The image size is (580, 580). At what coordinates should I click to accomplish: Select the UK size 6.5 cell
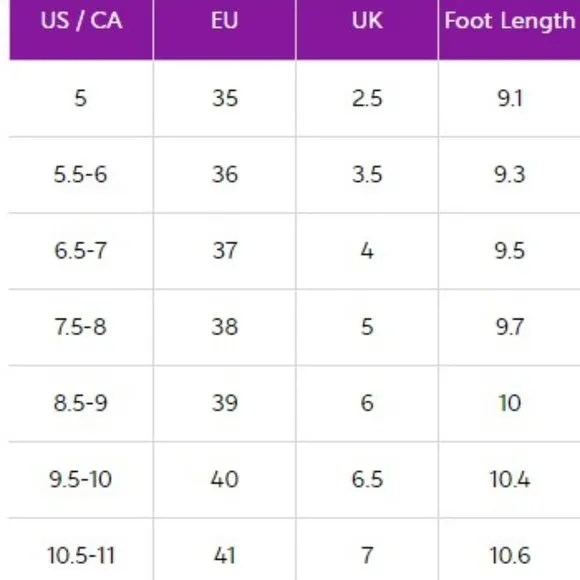coord(367,479)
